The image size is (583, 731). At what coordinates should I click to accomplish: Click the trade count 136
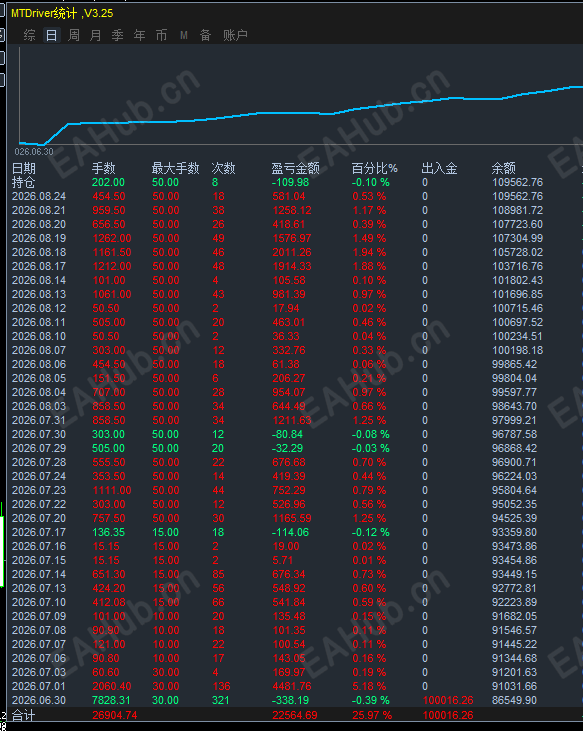[x=221, y=686]
